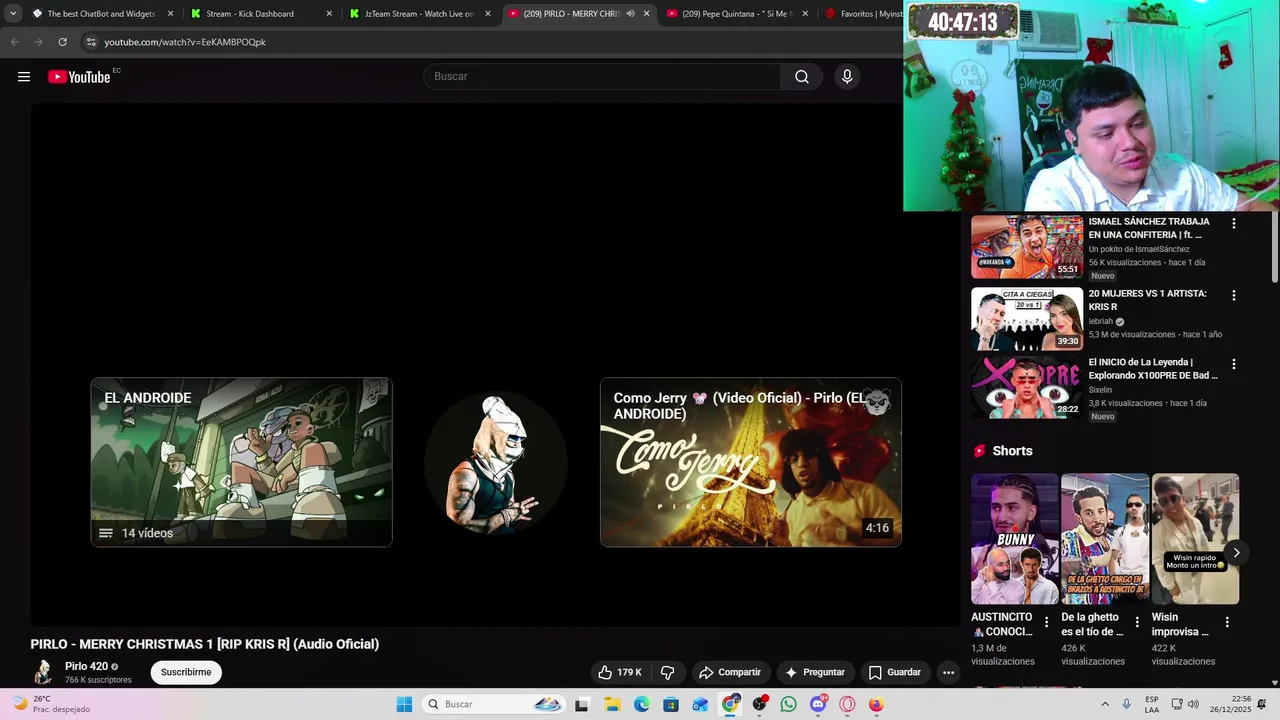Open the EL ANDROIDE playlist end card
1280x720 pixels.
click(x=241, y=462)
